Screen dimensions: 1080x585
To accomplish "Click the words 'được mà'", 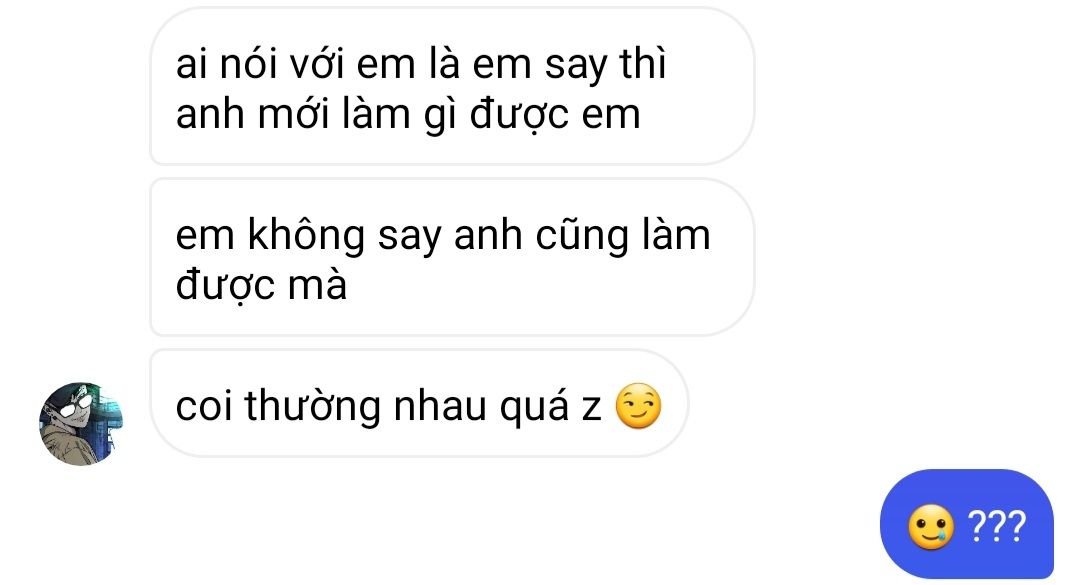I will click(x=261, y=285).
